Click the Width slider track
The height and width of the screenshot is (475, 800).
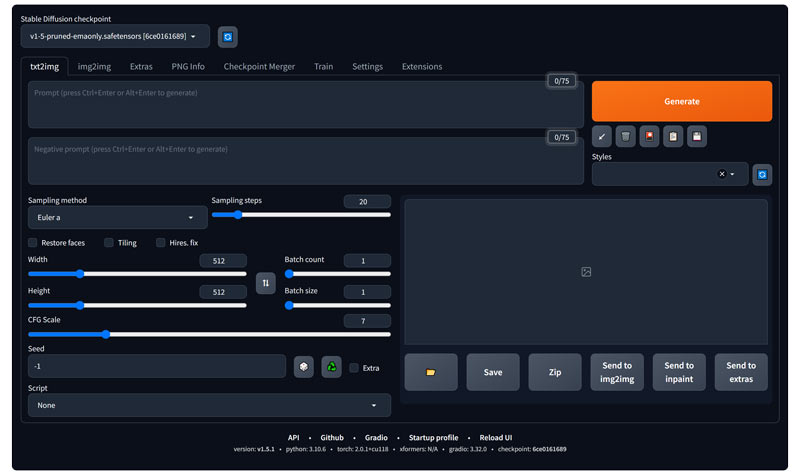(x=137, y=274)
